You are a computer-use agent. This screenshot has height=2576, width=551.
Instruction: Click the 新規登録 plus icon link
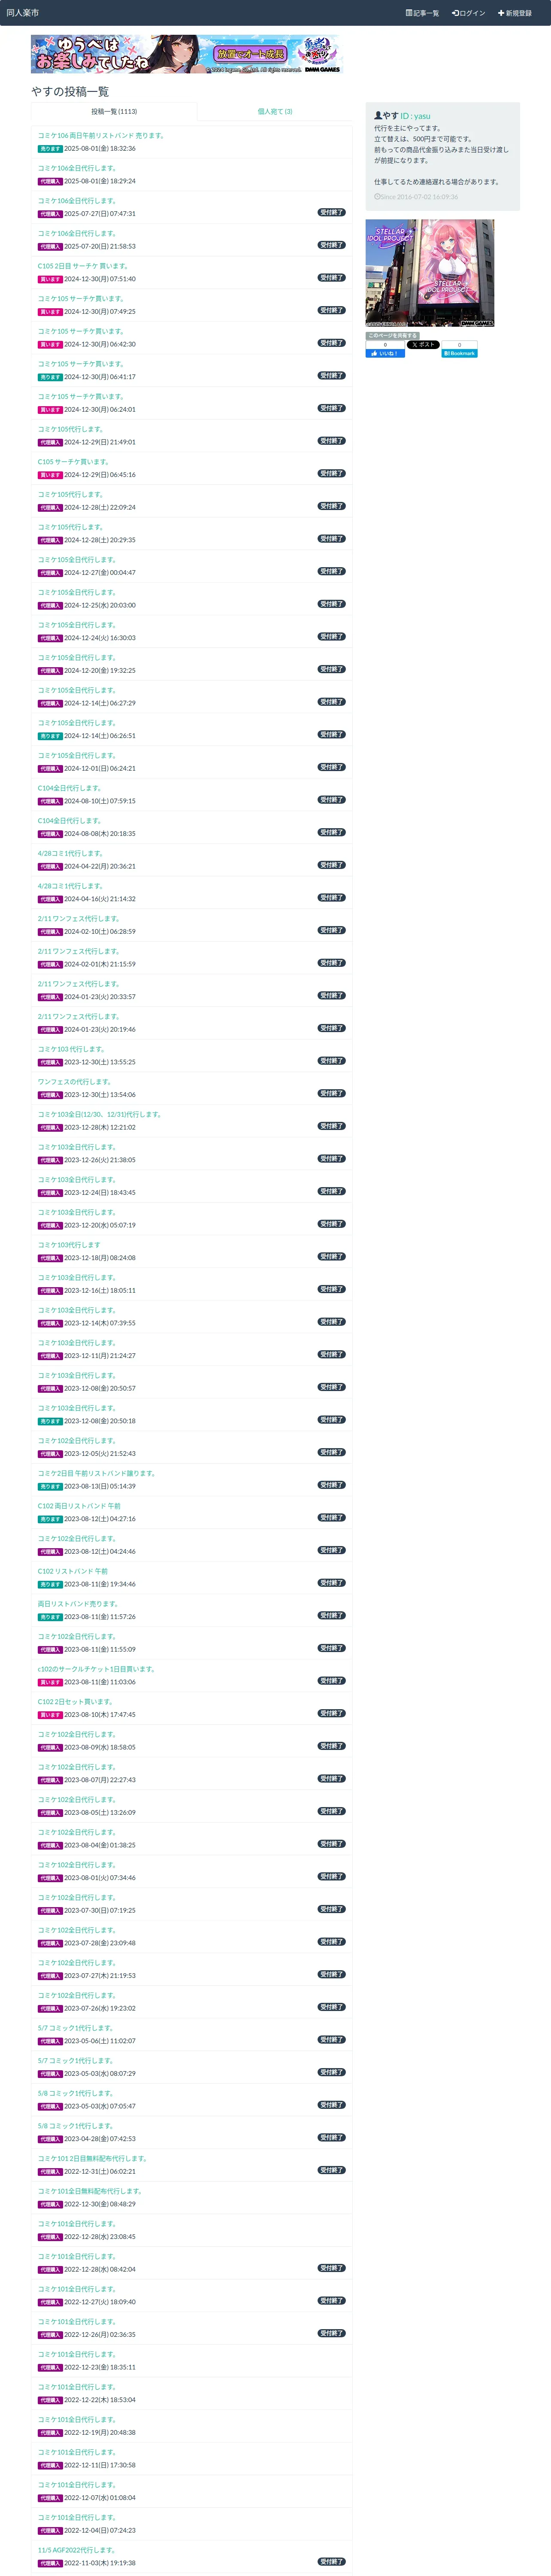coord(515,13)
